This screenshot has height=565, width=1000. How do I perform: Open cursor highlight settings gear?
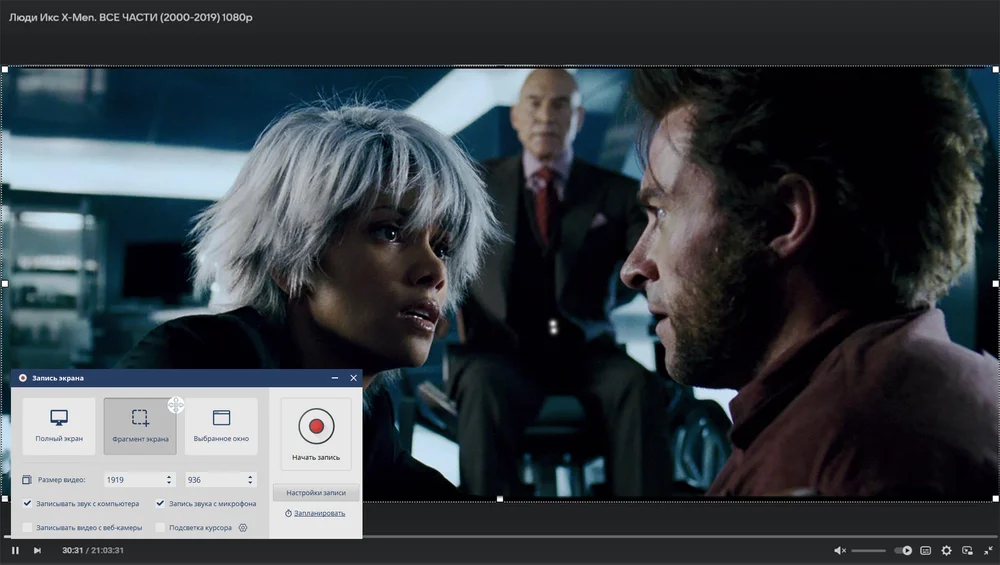[x=243, y=527]
